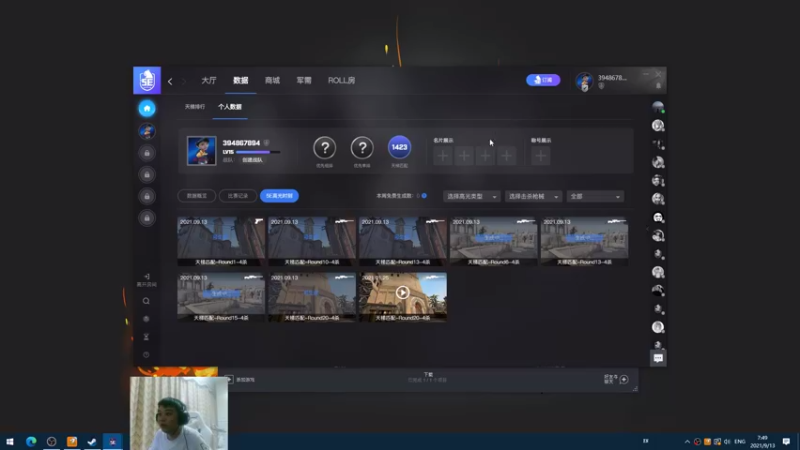Screen dimensions: 800x450
Task: Switch to the 5E app taskbar icon
Action: [x=113, y=441]
